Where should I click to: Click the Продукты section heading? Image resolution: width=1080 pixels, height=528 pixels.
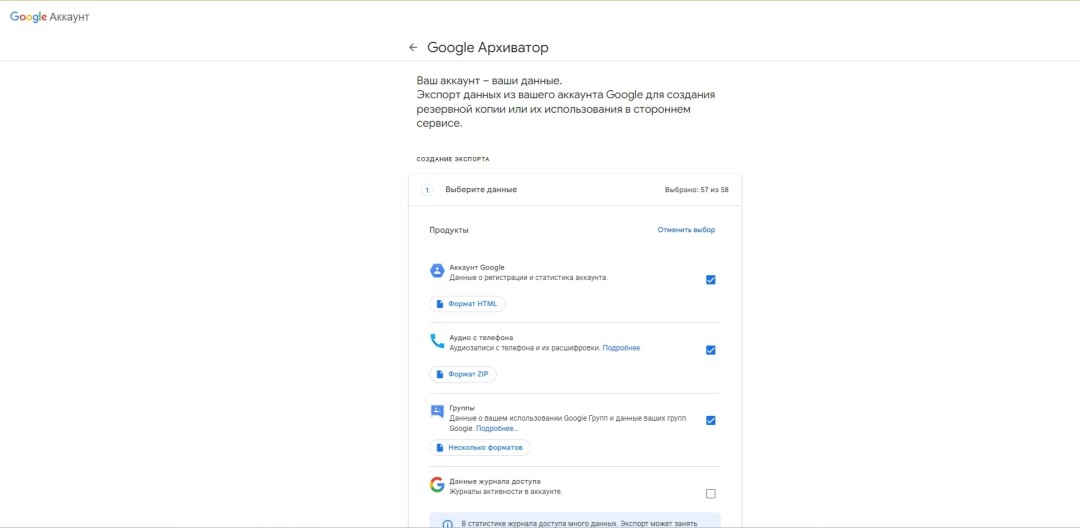[x=449, y=230]
